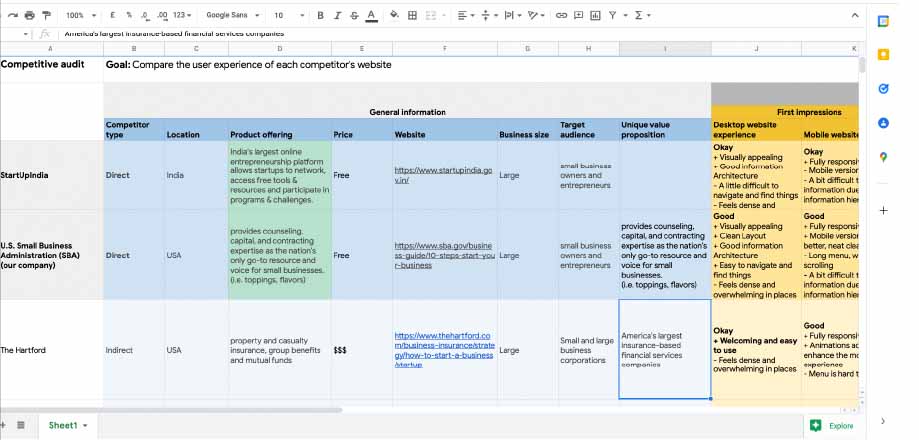Click the Insert chart icon
Screen dimensions: 919x440
(x=595, y=15)
